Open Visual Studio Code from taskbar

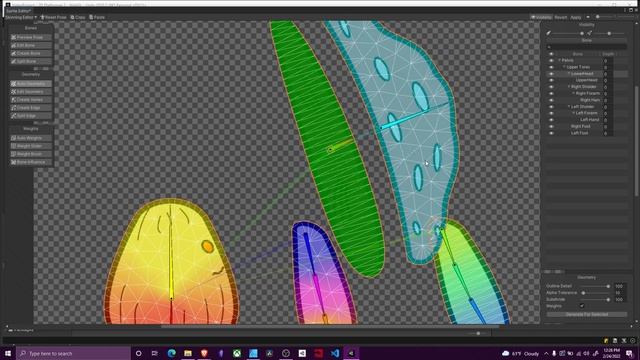(335, 353)
